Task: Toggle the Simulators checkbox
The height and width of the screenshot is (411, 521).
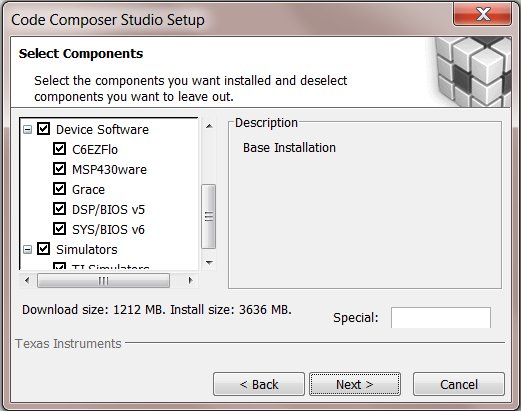Action: (43, 249)
